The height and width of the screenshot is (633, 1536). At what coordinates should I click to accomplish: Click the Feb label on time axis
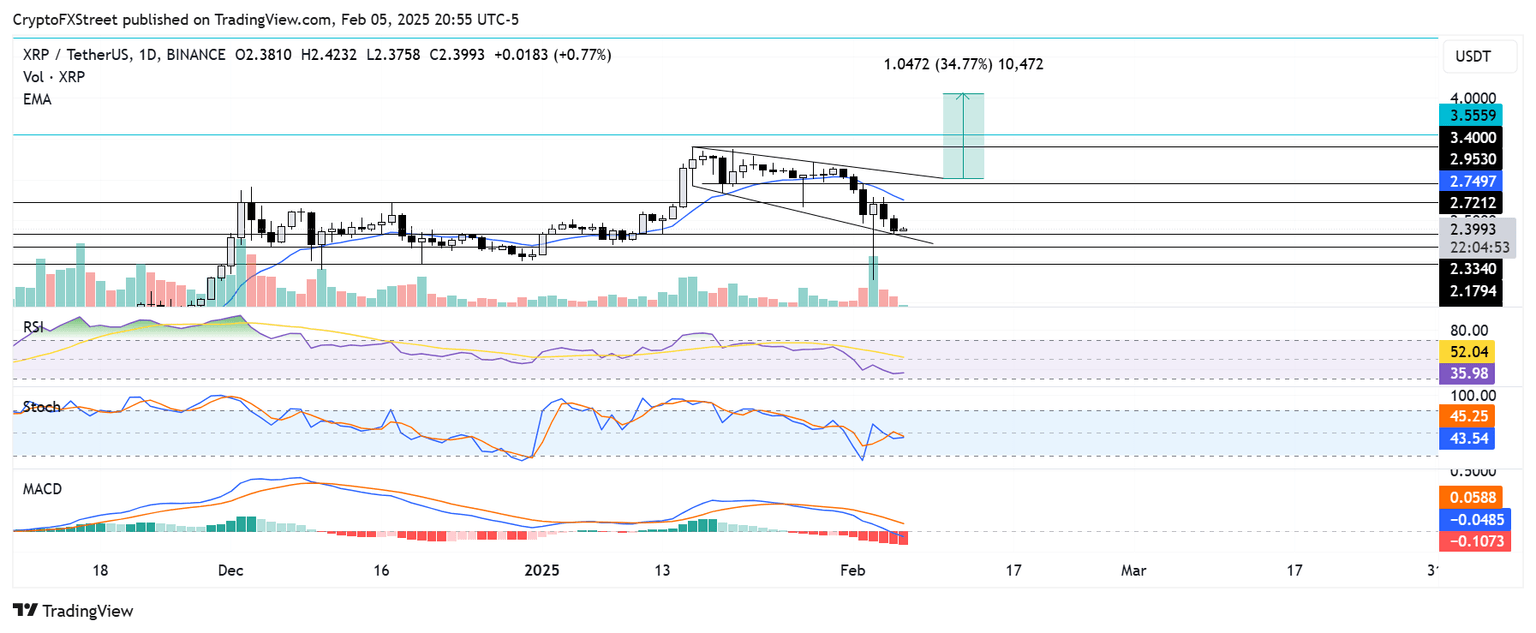click(x=853, y=570)
